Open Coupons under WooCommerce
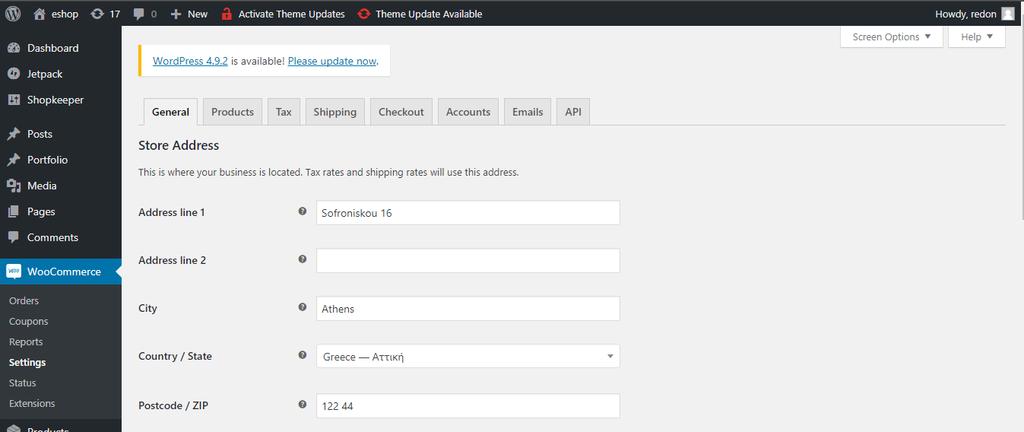The width and height of the screenshot is (1024, 432). (x=29, y=321)
